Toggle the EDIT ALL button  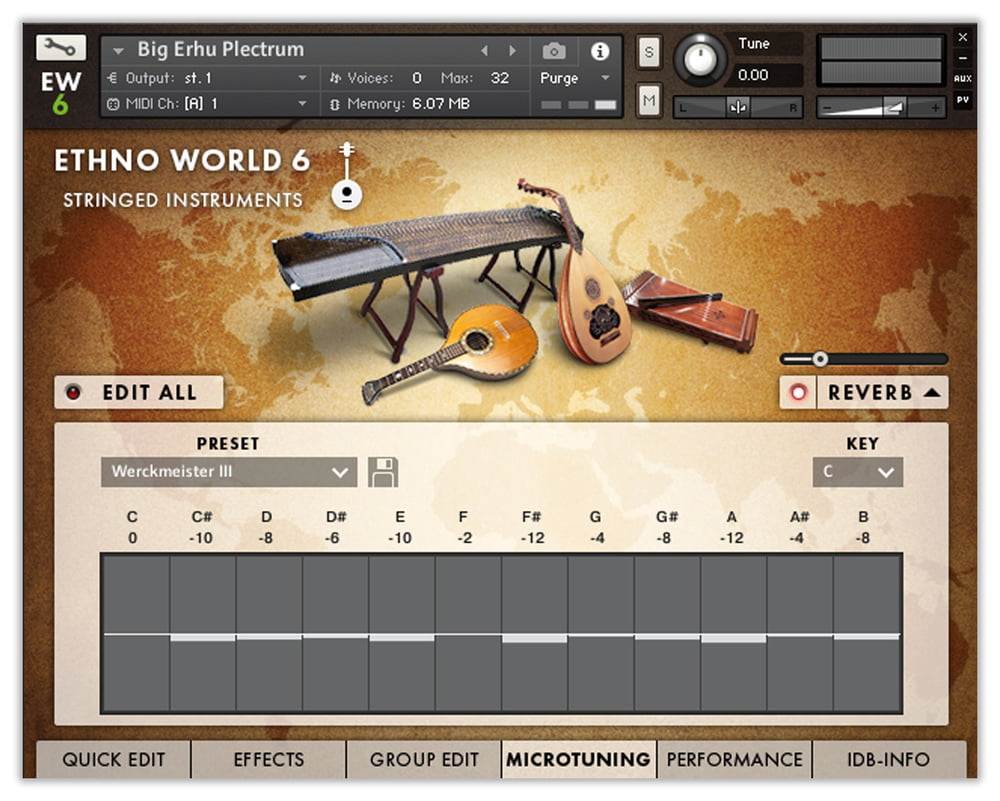tap(139, 392)
